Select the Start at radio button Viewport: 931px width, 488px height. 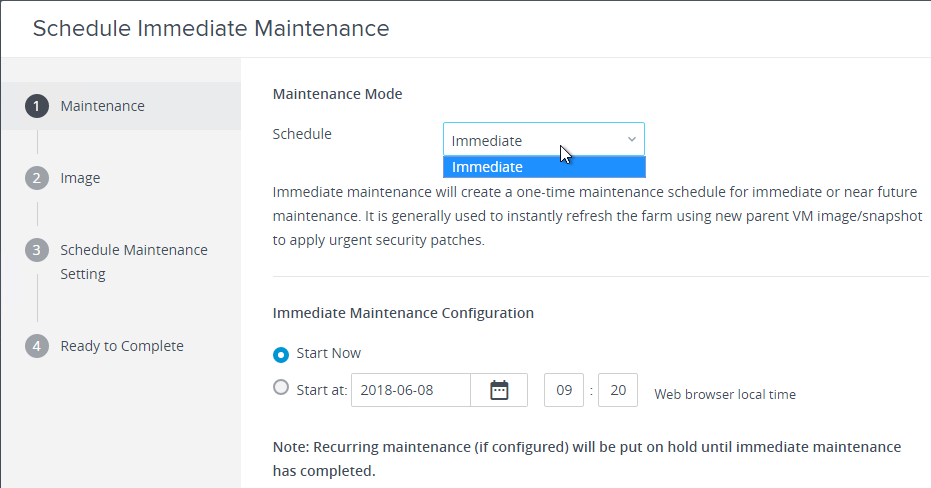[281, 388]
